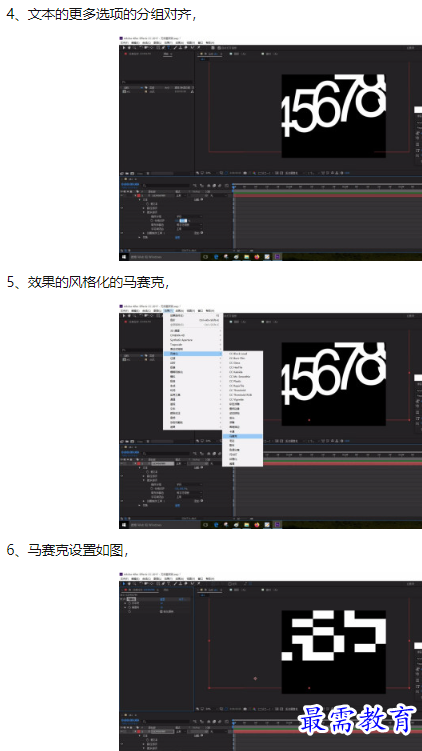Open the Effect menu in step 5 menu bar
This screenshot has width=422, height=751.
point(169,310)
